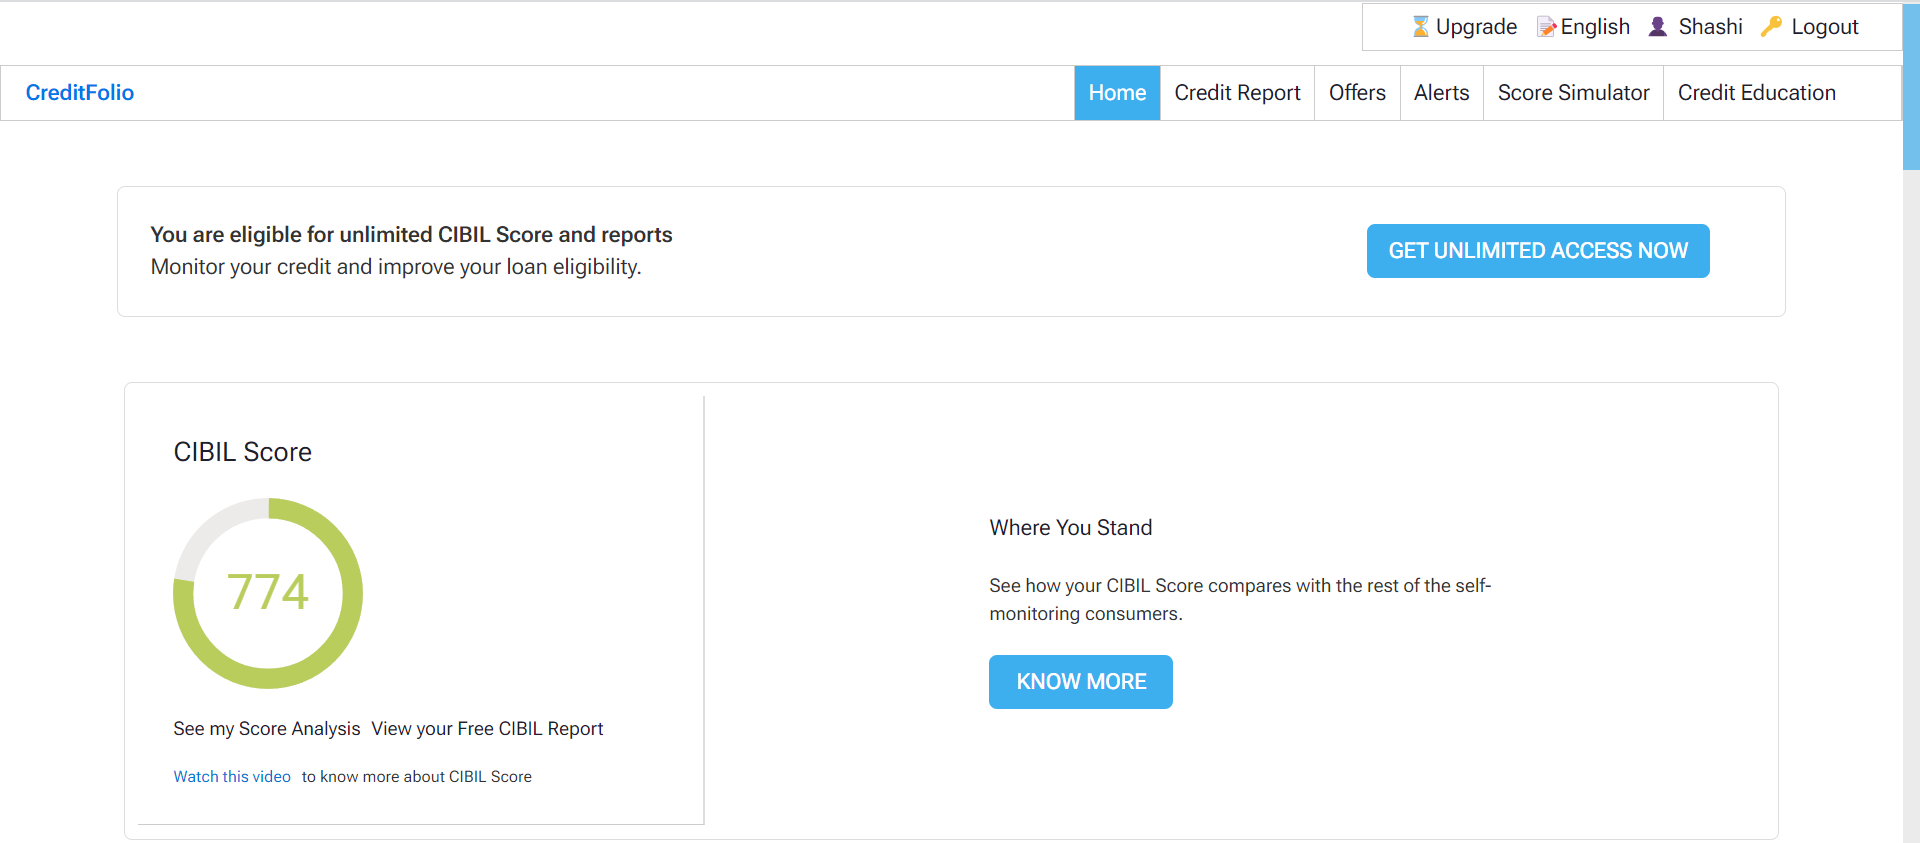This screenshot has height=843, width=1920.
Task: Click the language icon next to English
Action: (x=1546, y=27)
